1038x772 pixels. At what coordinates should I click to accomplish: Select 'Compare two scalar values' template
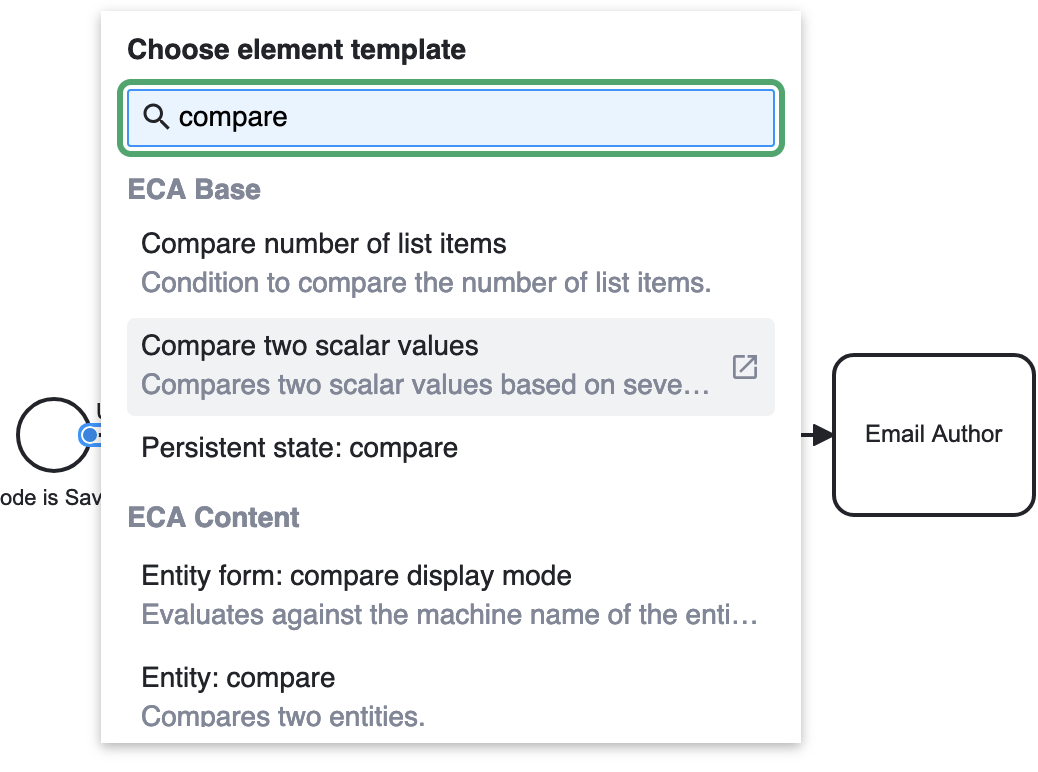(310, 346)
